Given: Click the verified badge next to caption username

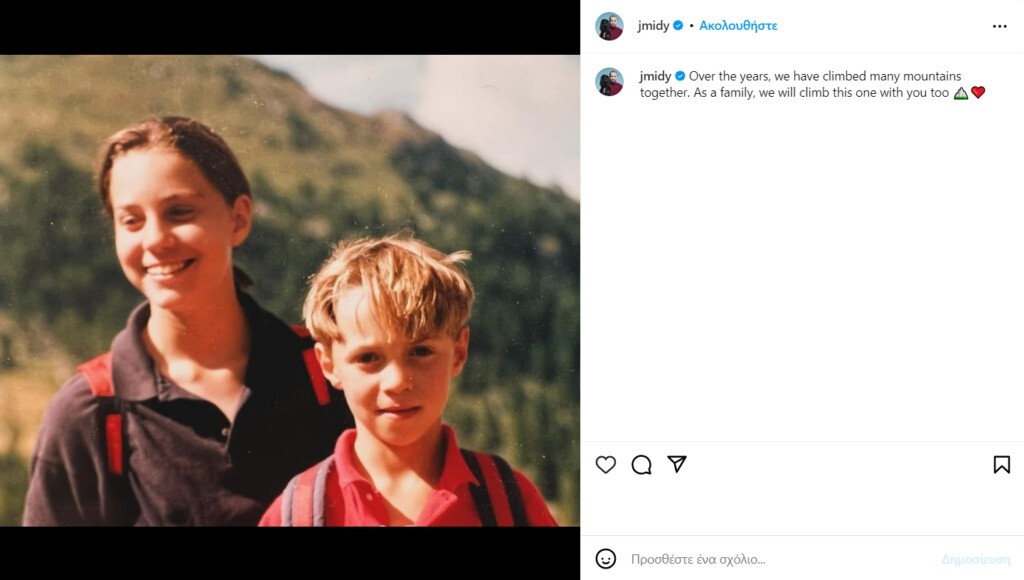Looking at the screenshot, I should [x=680, y=76].
